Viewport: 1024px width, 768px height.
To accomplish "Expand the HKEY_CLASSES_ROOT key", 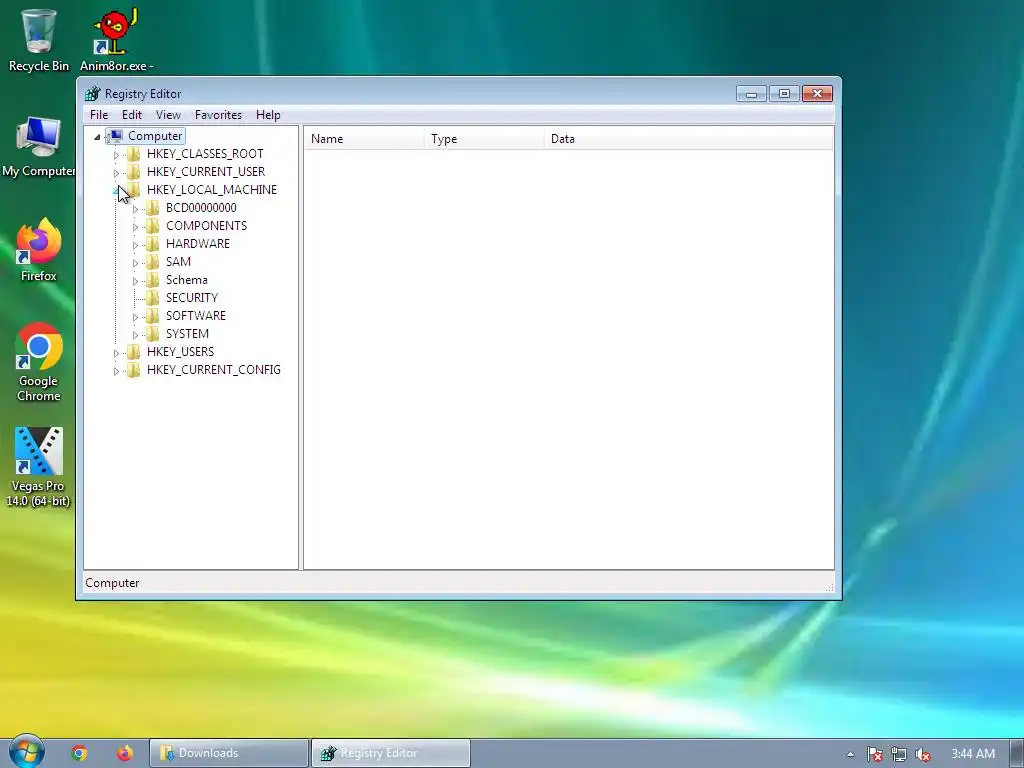I will coord(116,155).
